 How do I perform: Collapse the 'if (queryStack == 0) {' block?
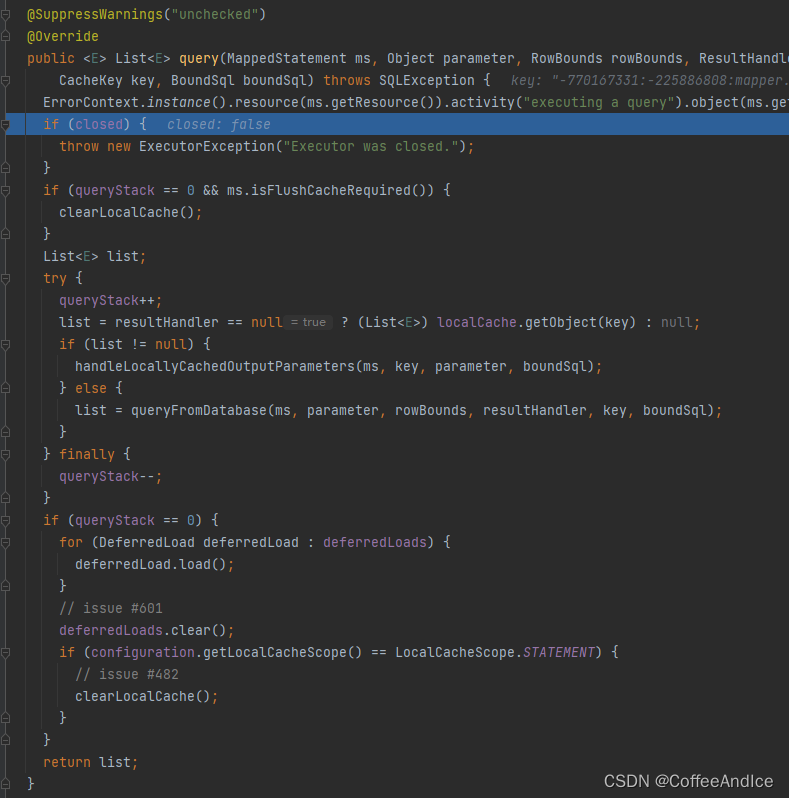pyautogui.click(x=6, y=521)
